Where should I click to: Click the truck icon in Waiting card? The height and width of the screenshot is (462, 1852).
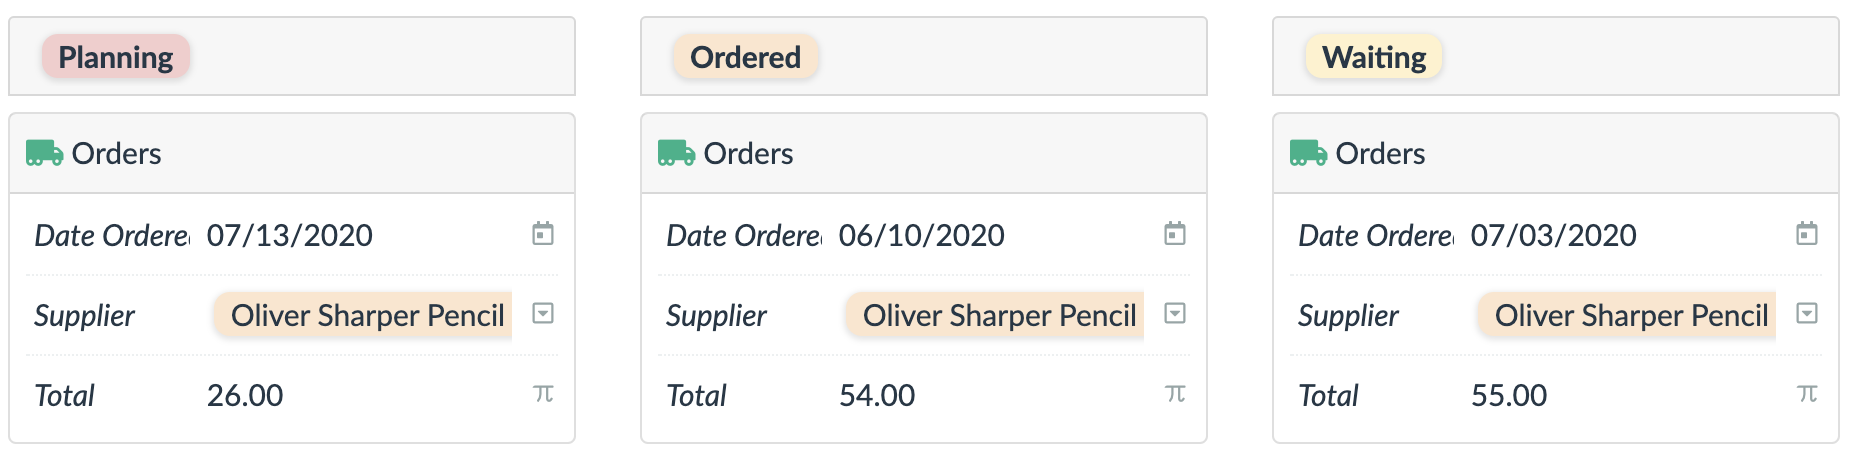[x=1308, y=153]
